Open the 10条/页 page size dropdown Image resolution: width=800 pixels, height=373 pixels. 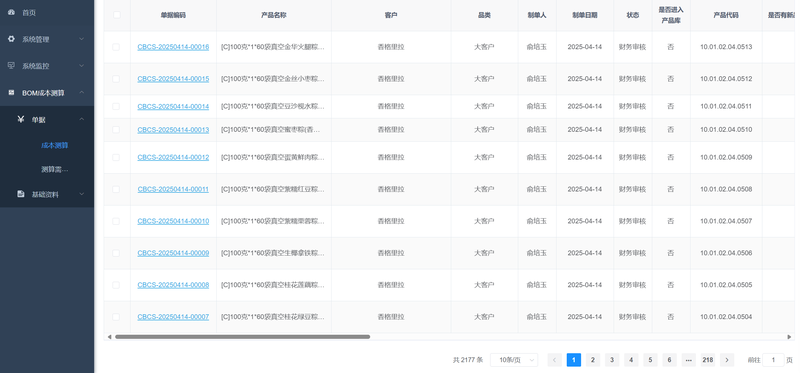point(514,360)
